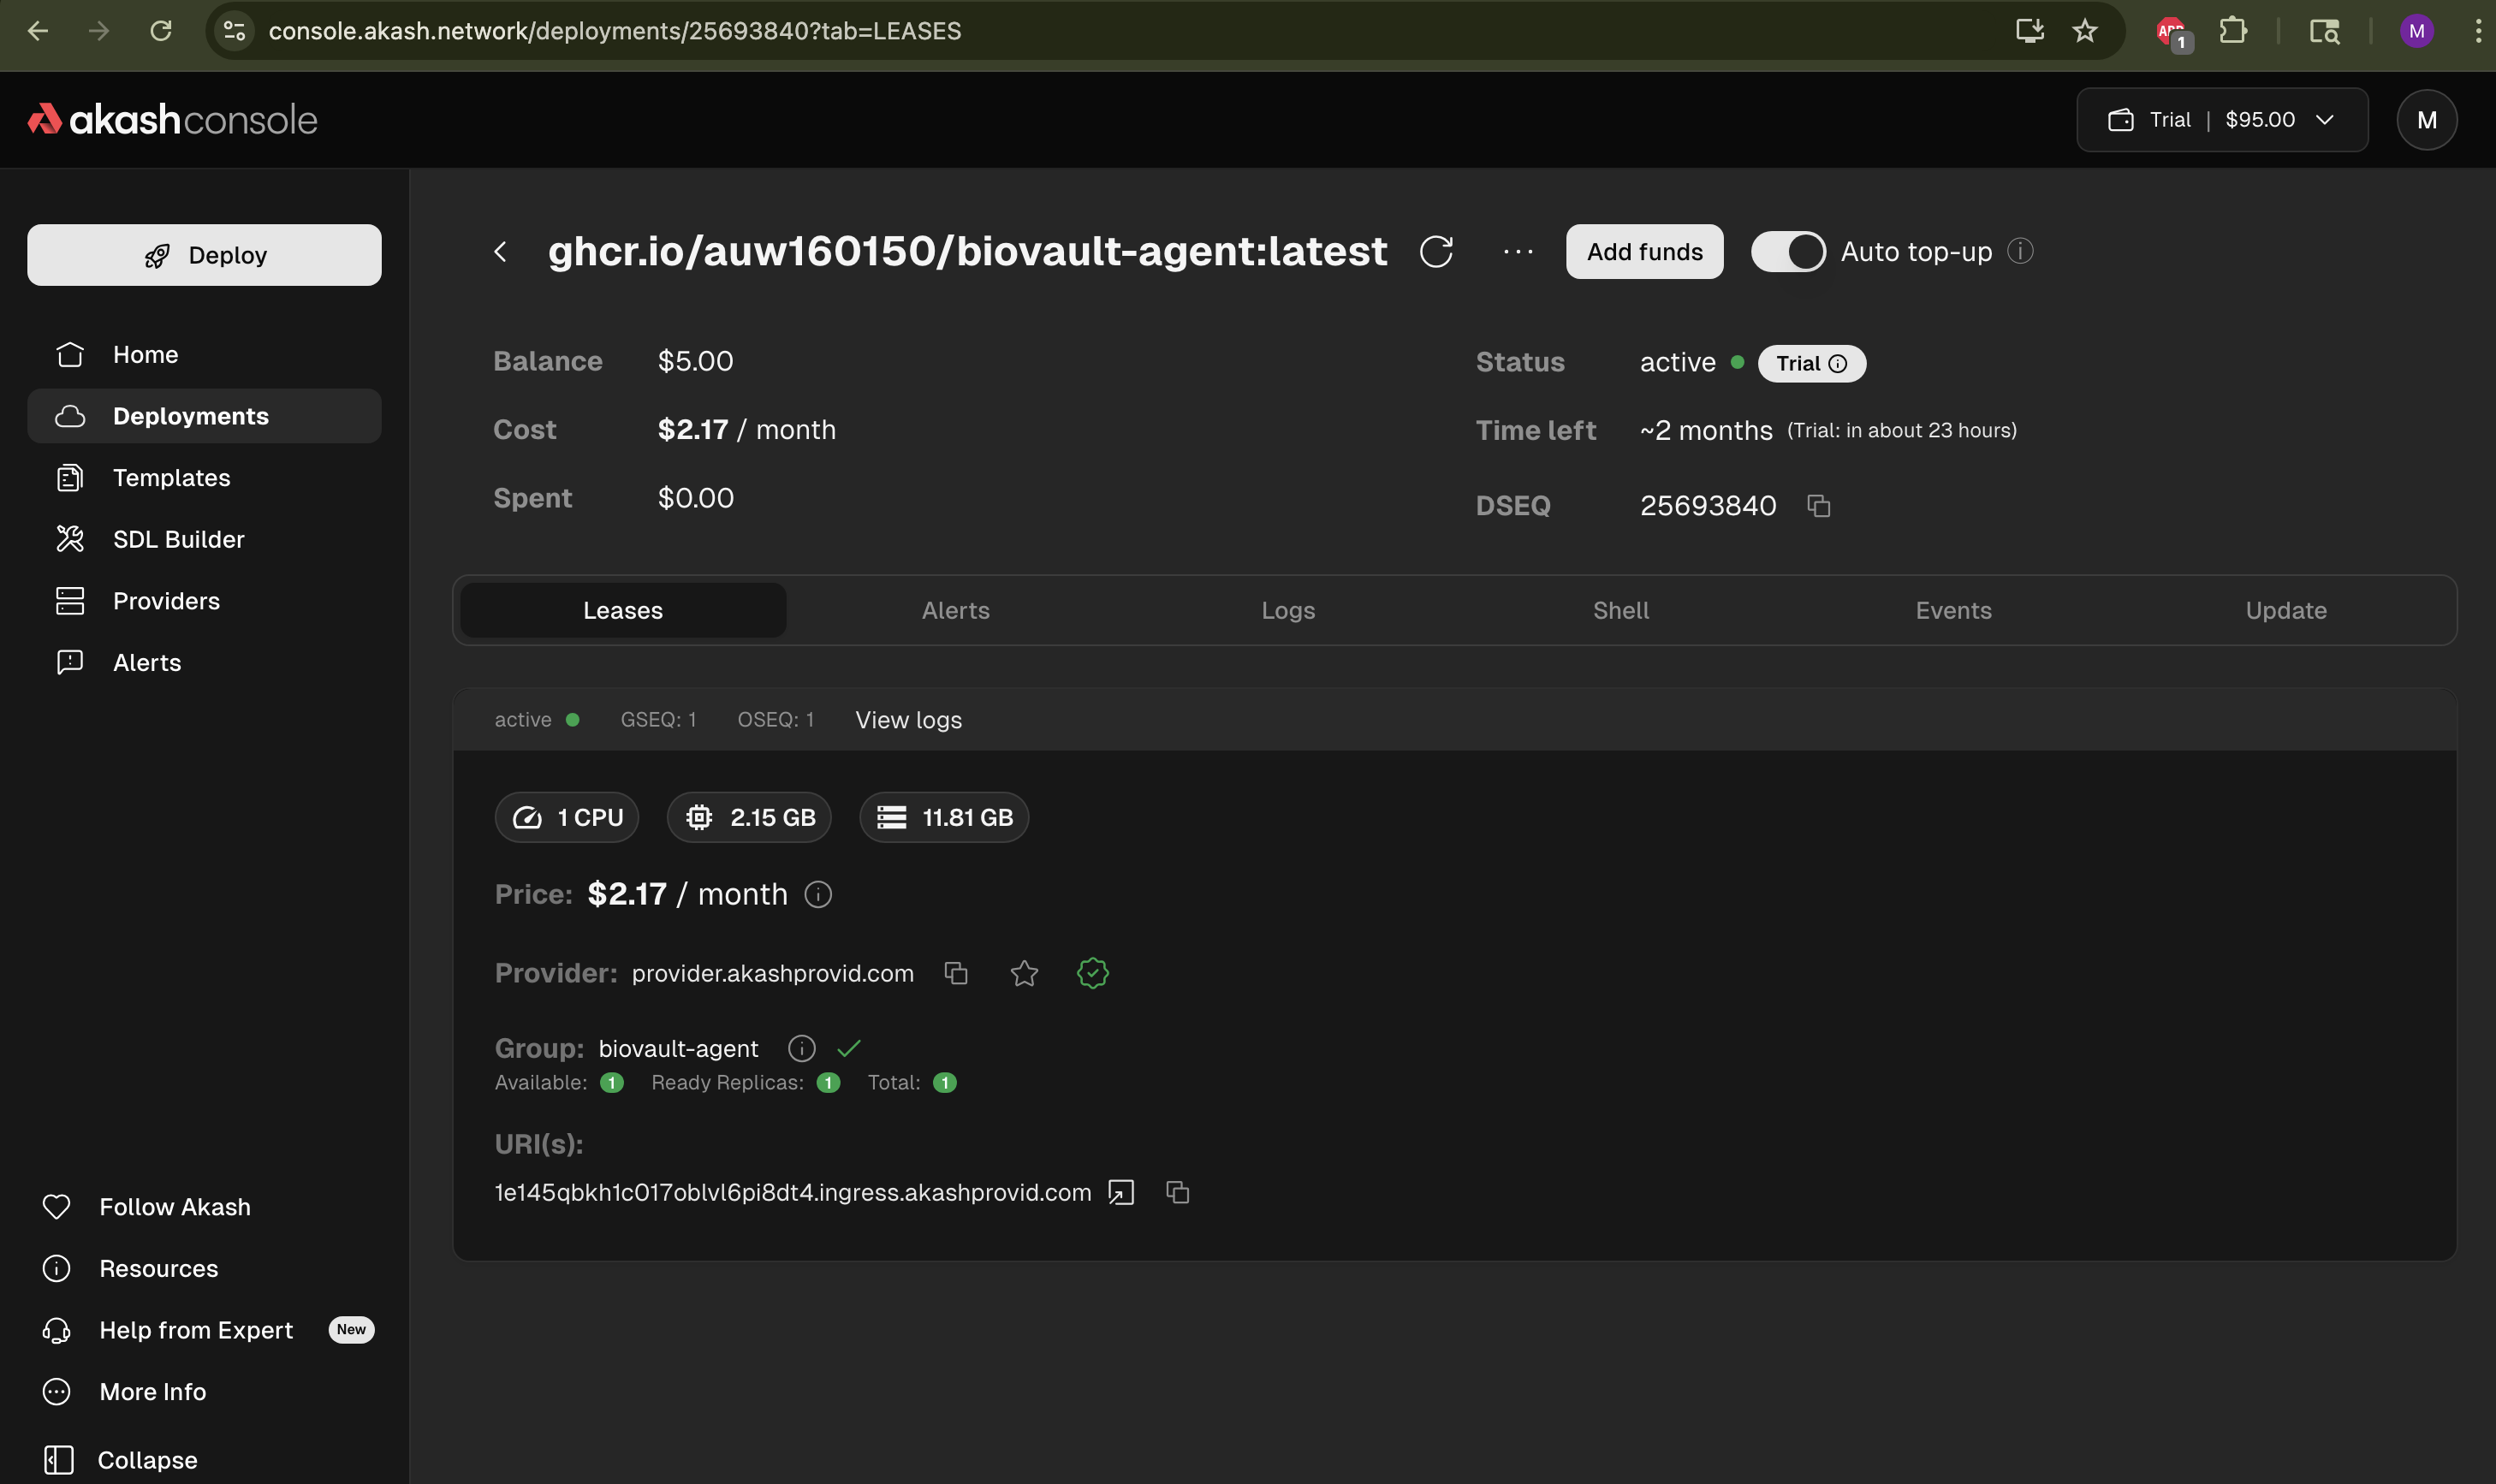This screenshot has height=1484, width=2496.
Task: Open the M user account menu
Action: [x=2426, y=120]
